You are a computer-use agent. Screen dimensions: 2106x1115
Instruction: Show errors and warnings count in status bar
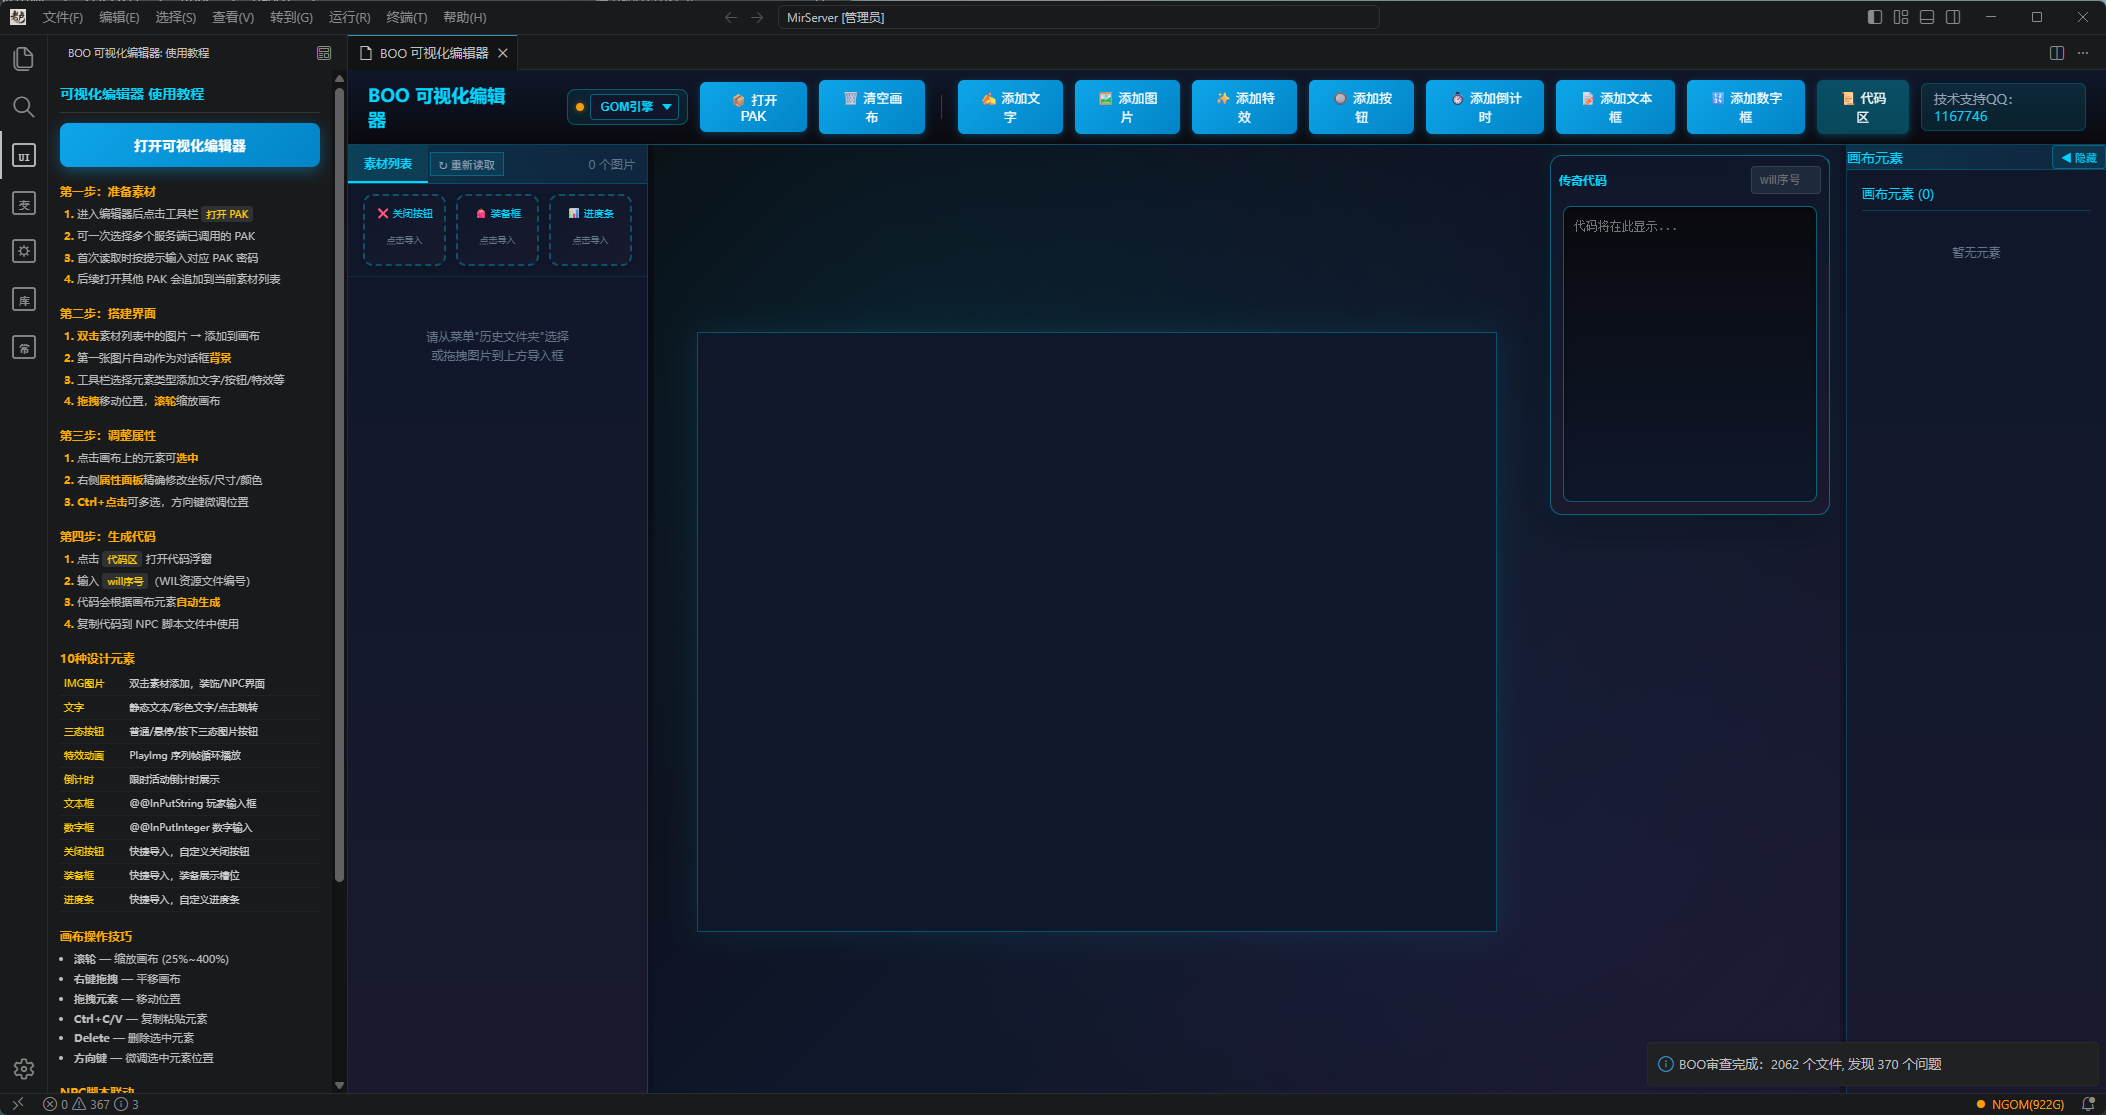(x=91, y=1104)
